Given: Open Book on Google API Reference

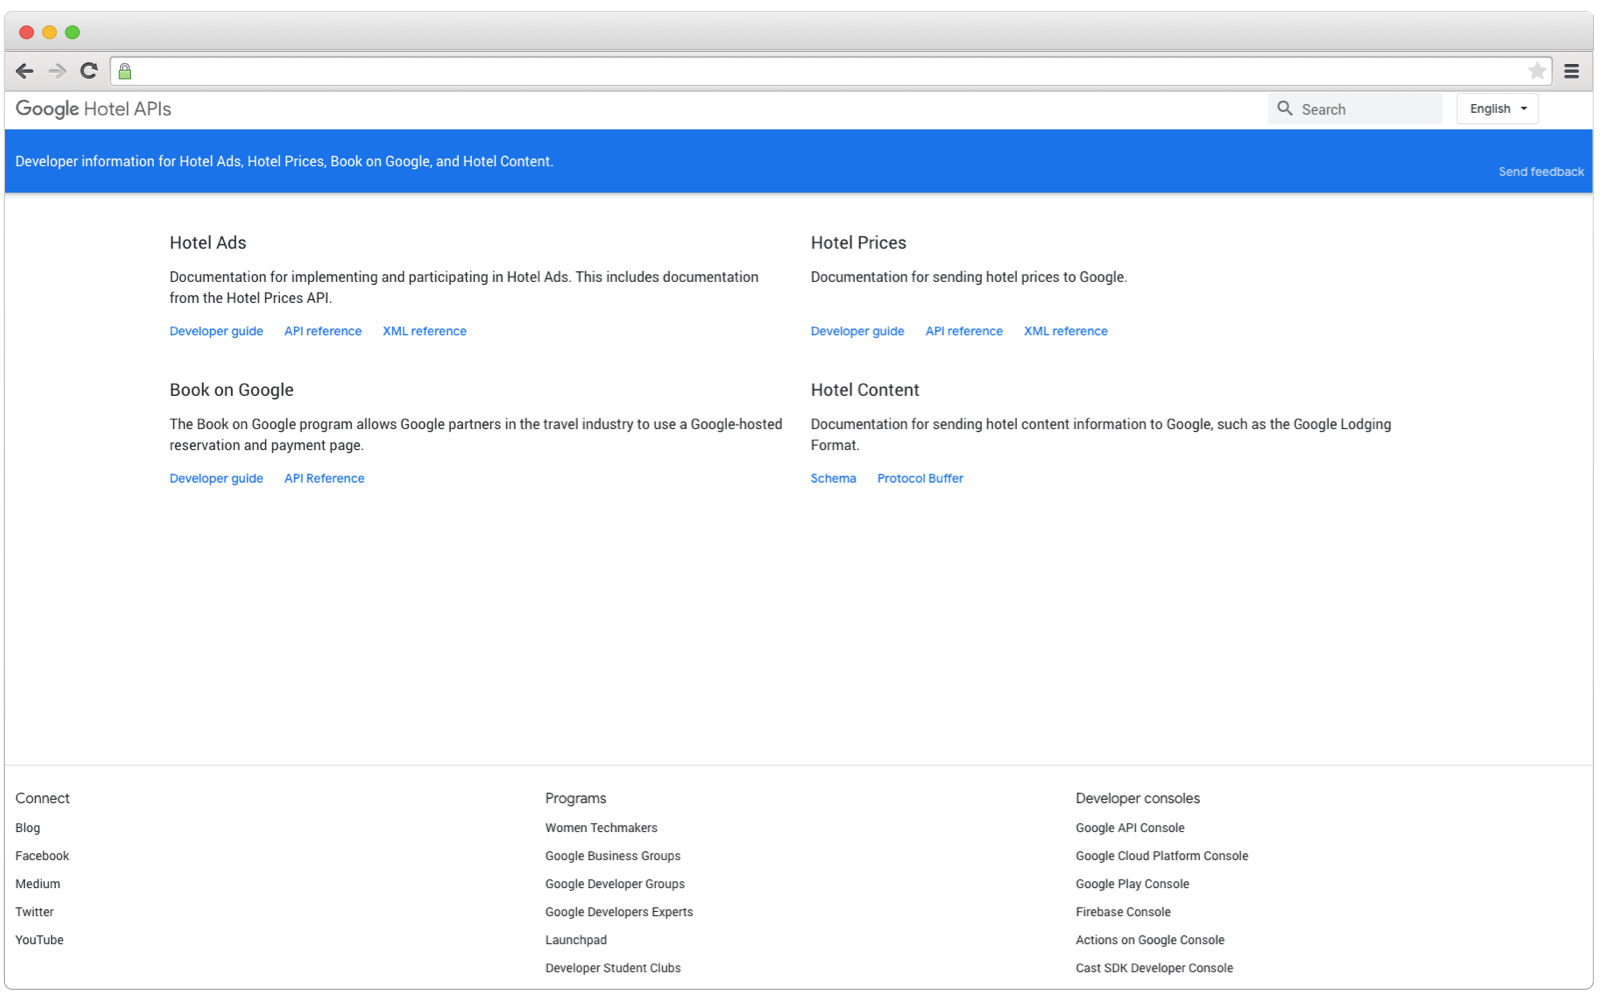Looking at the screenshot, I should pyautogui.click(x=324, y=478).
